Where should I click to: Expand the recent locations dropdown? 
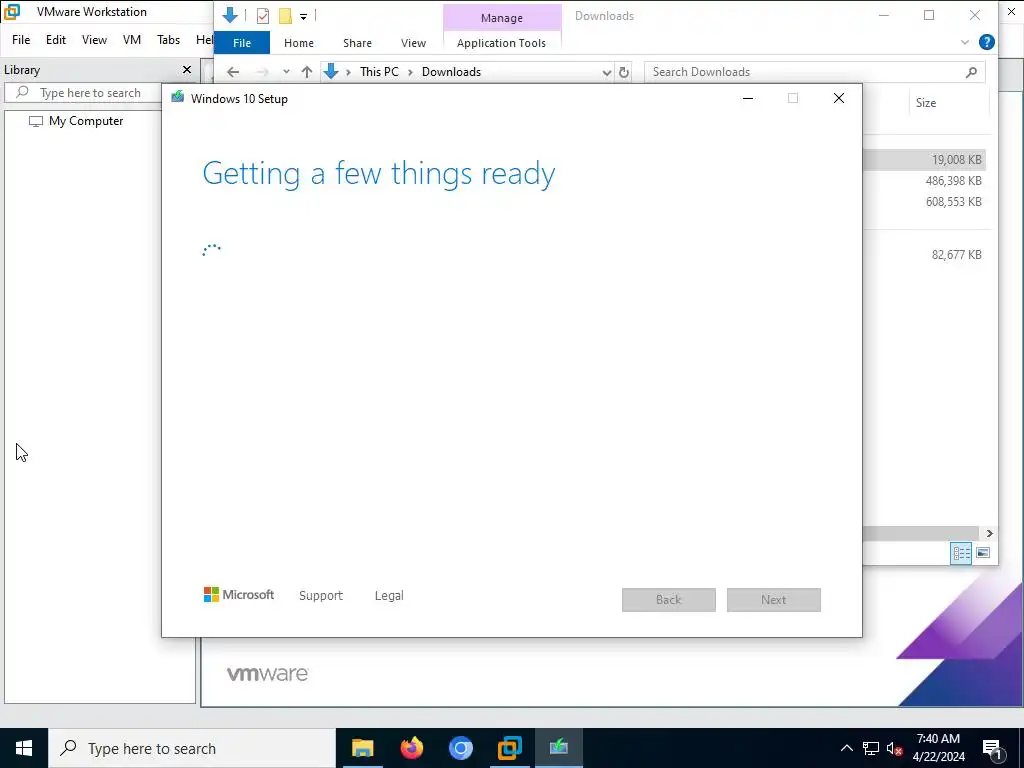click(x=286, y=72)
